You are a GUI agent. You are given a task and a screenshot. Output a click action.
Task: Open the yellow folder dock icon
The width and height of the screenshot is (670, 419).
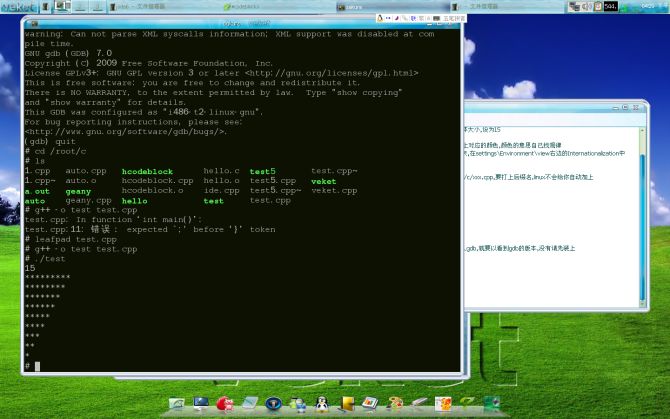point(347,404)
